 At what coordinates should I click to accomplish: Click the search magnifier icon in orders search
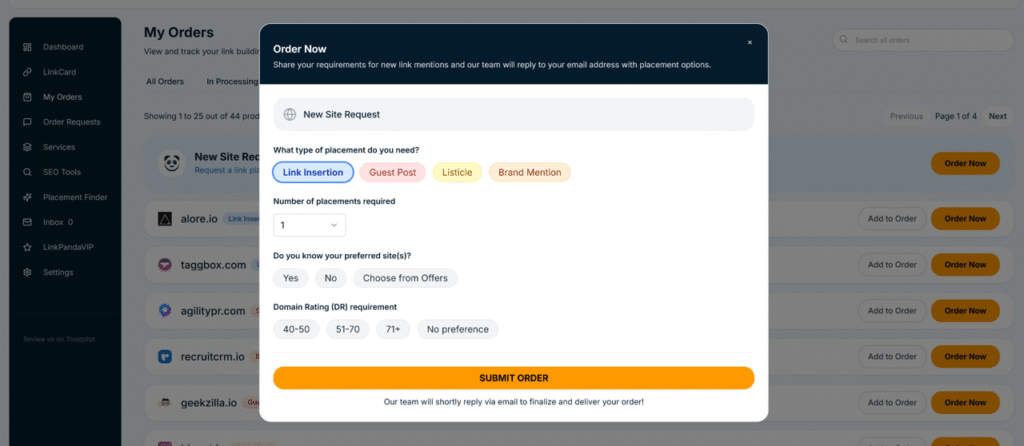point(844,40)
